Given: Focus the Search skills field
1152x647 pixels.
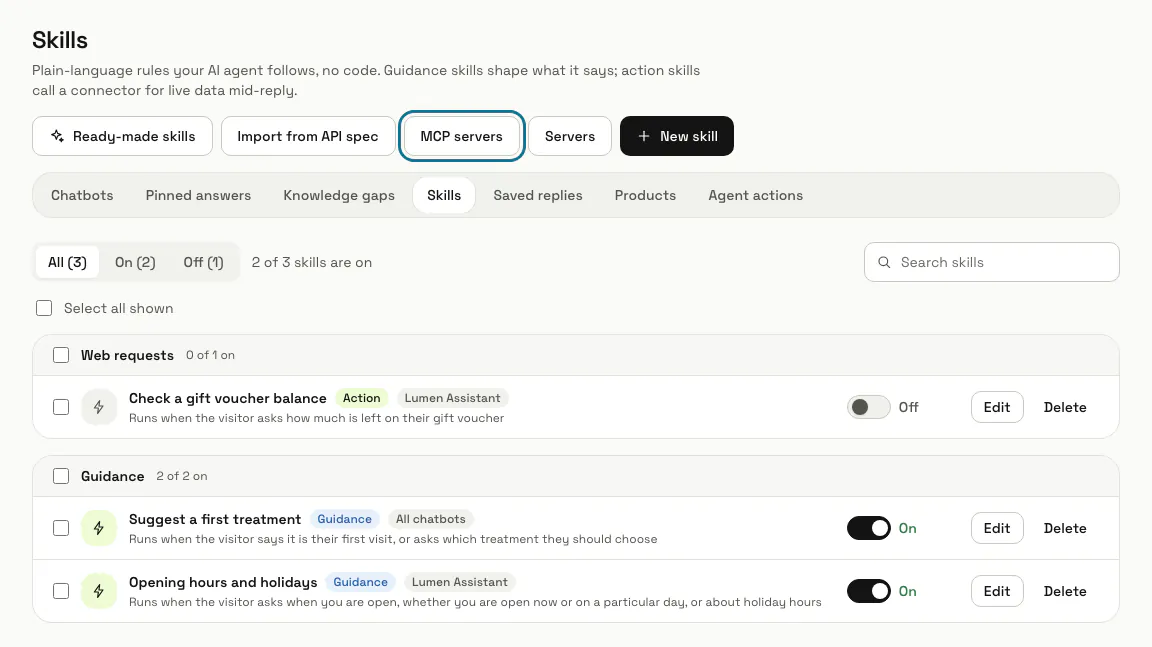Looking at the screenshot, I should [992, 262].
